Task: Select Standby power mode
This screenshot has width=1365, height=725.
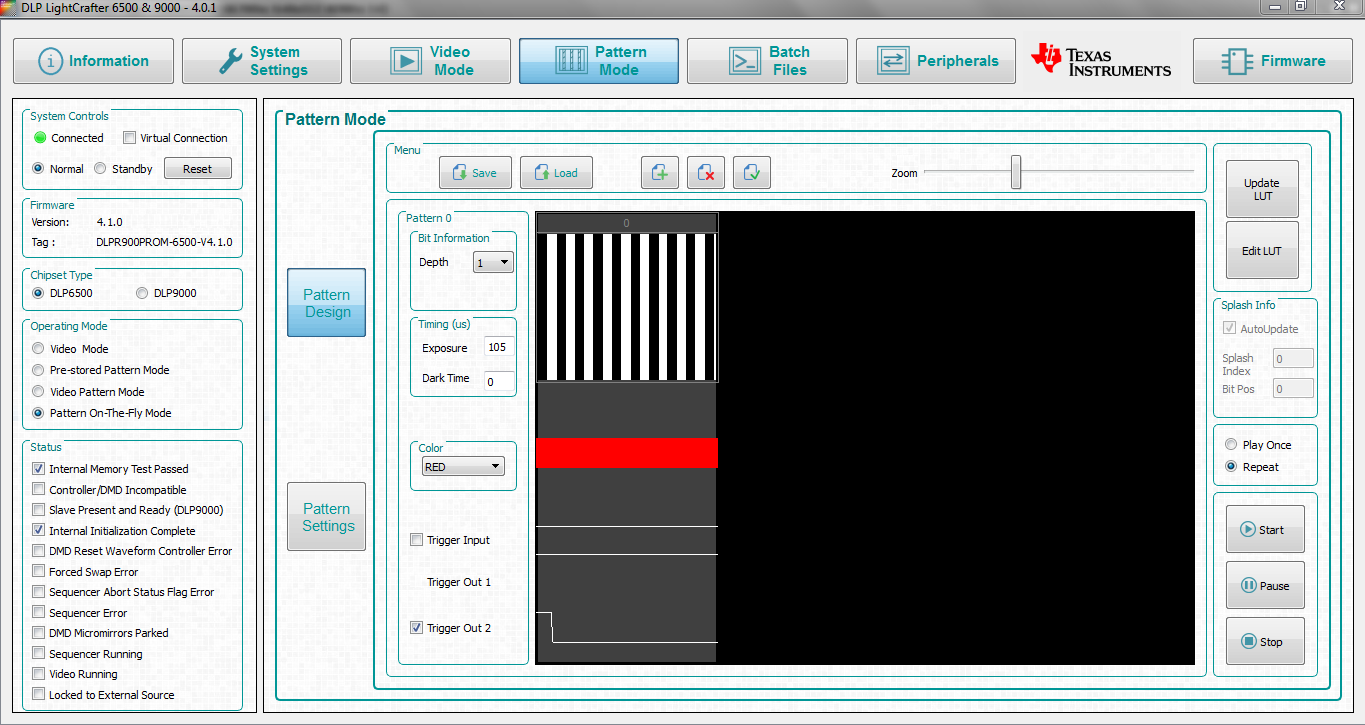Action: pyautogui.click(x=100, y=169)
